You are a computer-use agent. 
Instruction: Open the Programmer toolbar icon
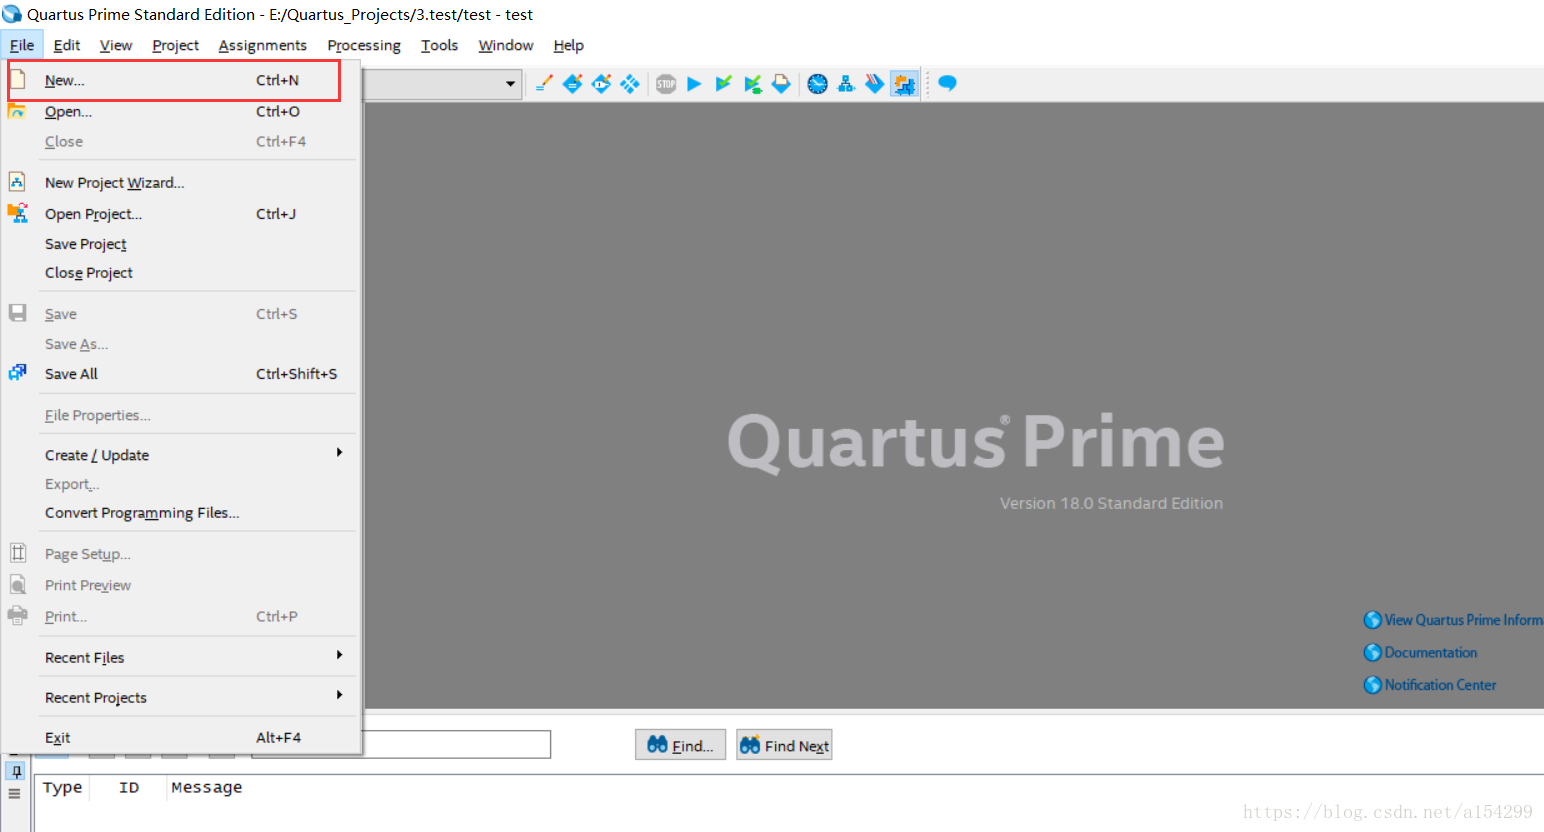[874, 84]
